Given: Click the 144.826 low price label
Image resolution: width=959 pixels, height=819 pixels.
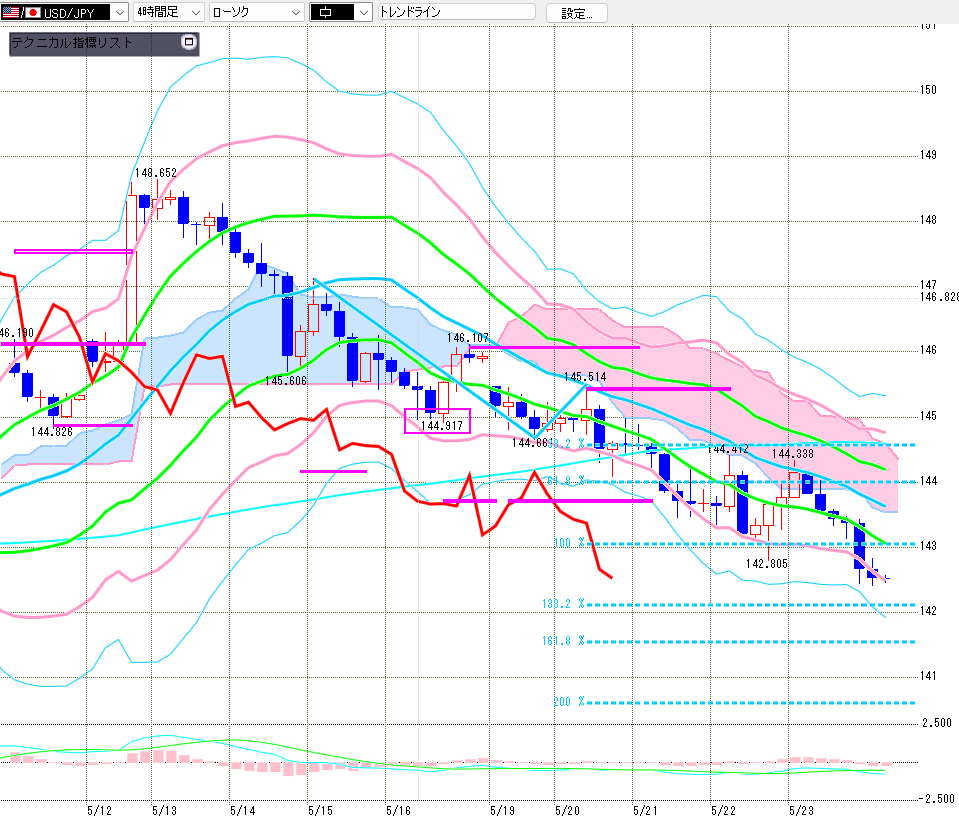Looking at the screenshot, I should tap(52, 432).
